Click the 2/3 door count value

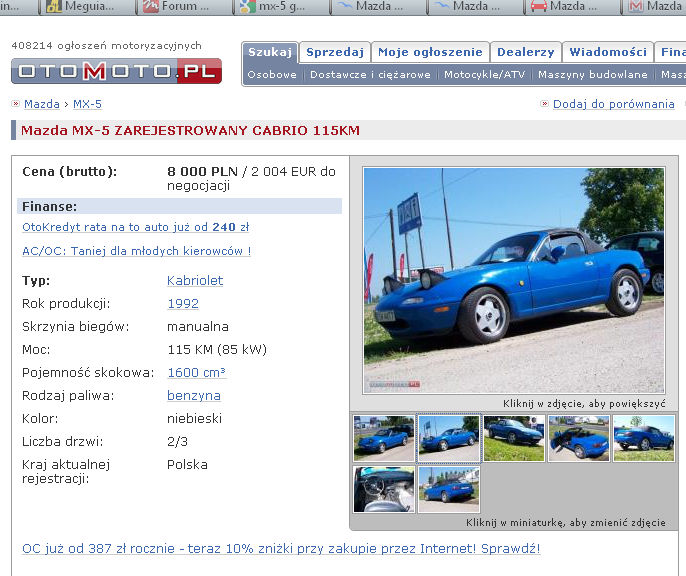tap(177, 442)
